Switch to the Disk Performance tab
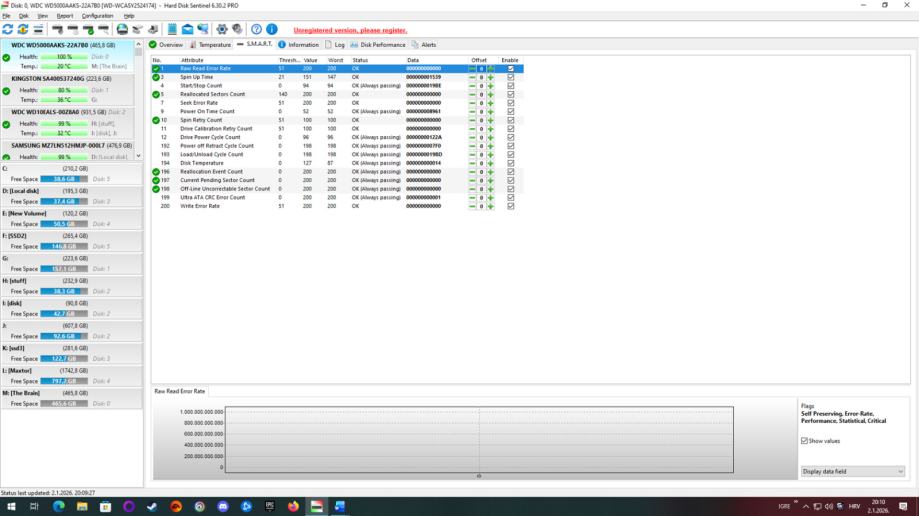919x516 pixels. coord(378,45)
